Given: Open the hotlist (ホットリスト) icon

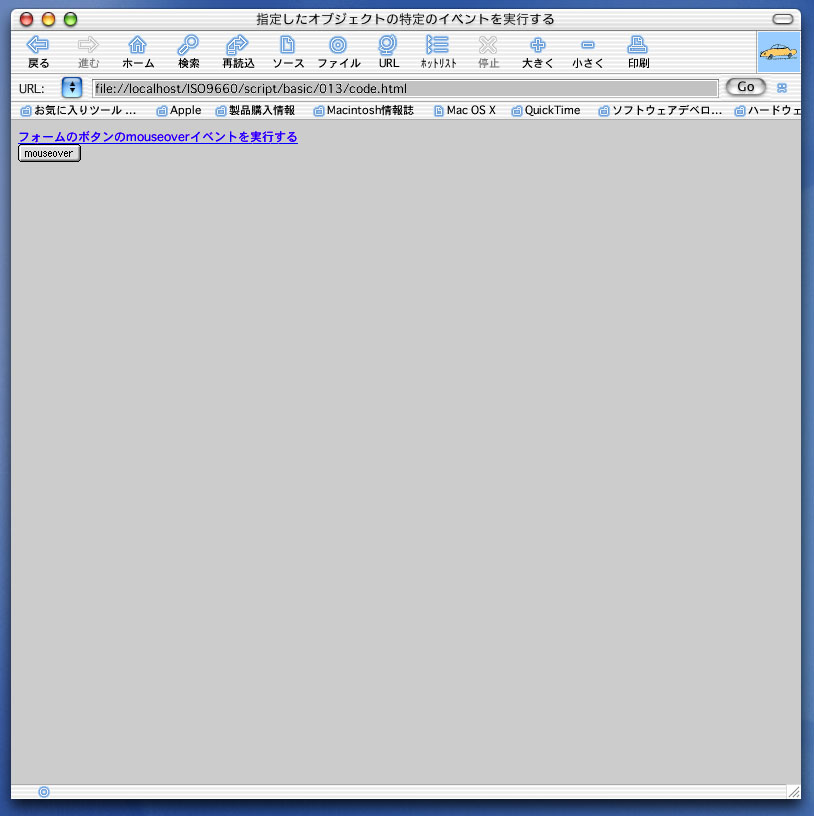Looking at the screenshot, I should [437, 45].
